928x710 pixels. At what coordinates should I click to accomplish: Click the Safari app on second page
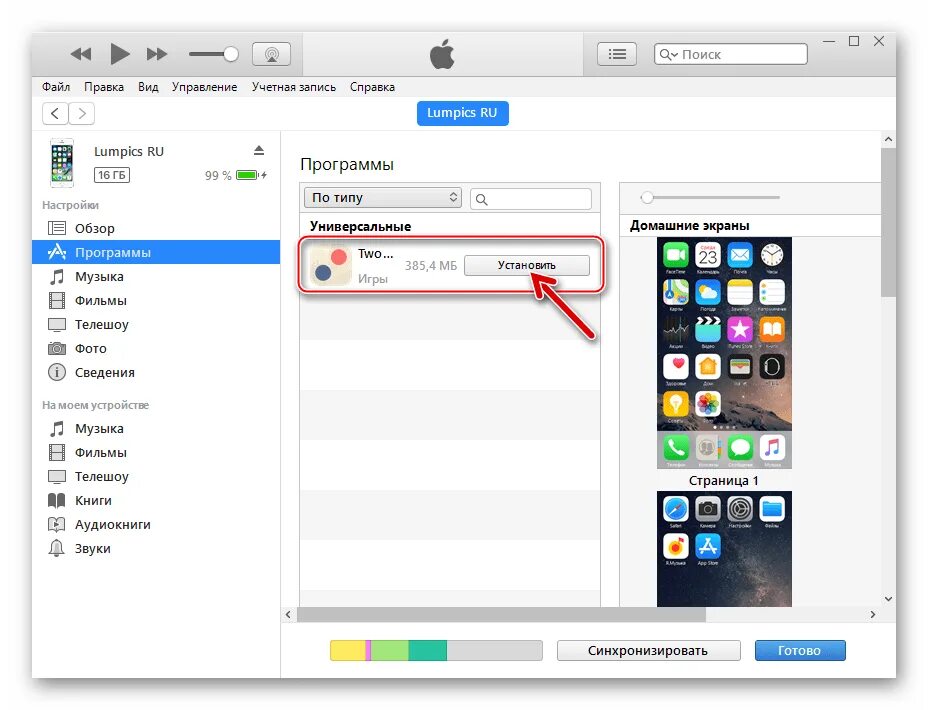pos(676,509)
